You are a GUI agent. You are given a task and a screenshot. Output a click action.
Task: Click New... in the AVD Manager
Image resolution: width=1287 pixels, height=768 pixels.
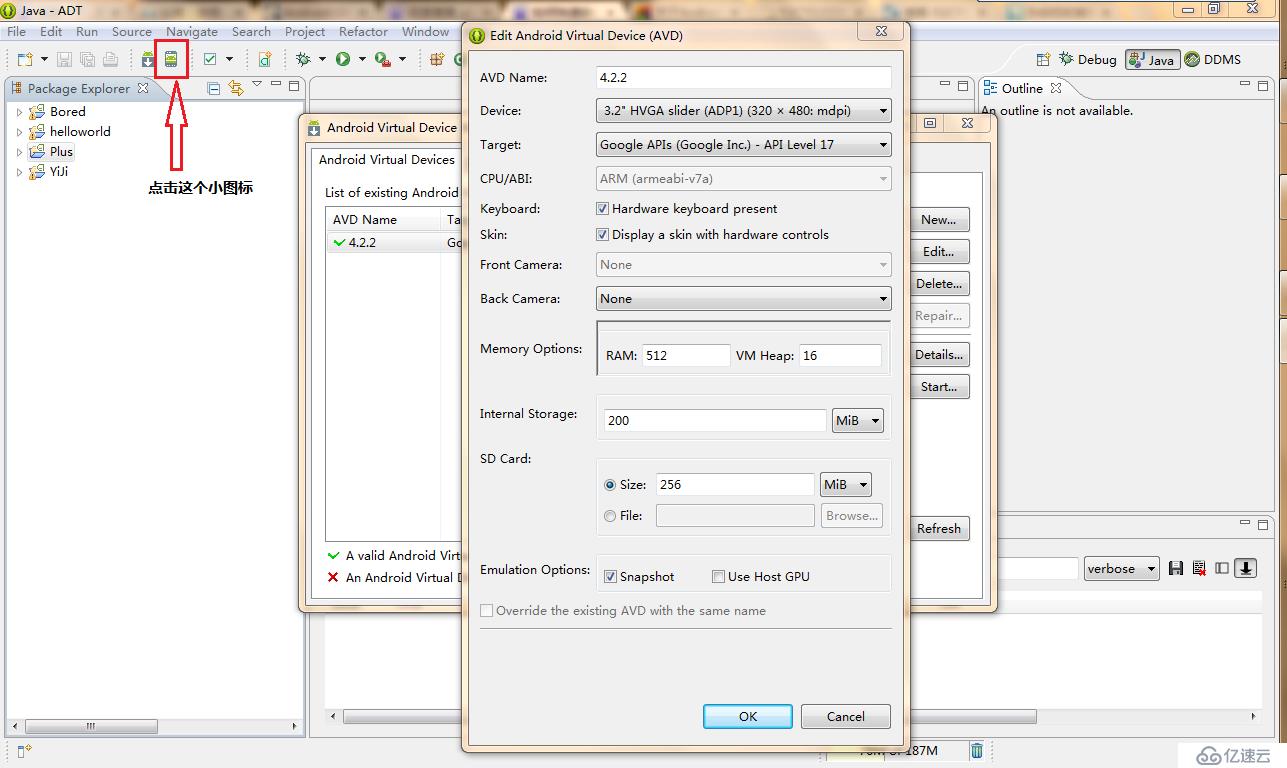(x=939, y=220)
